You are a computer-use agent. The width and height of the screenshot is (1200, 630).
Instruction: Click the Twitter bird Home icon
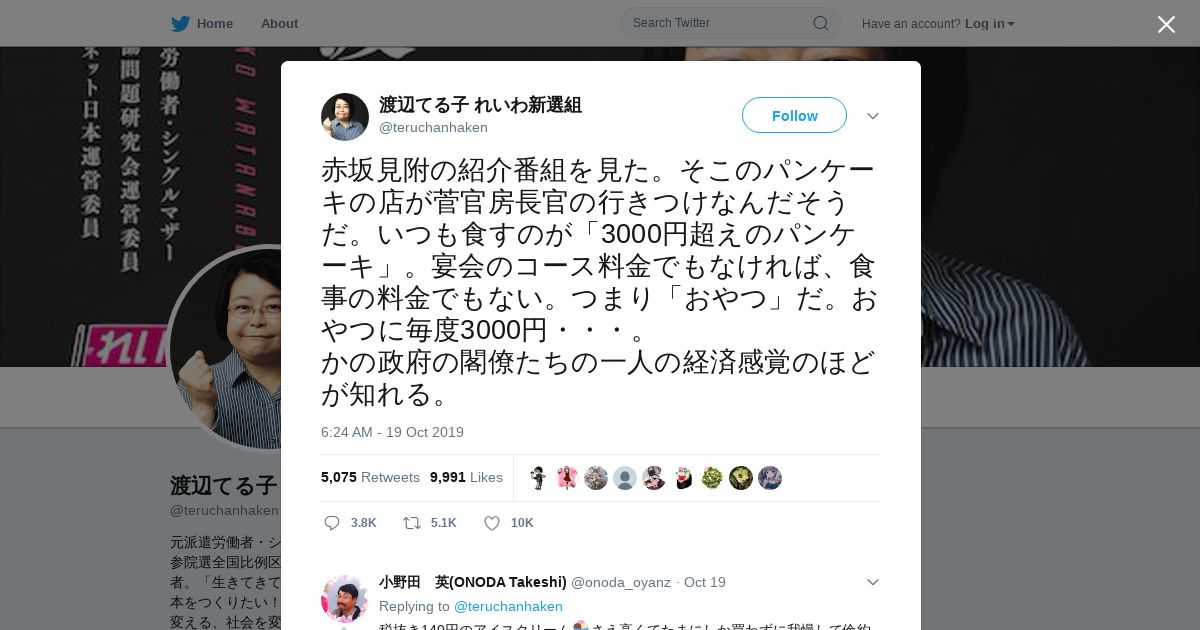click(180, 23)
